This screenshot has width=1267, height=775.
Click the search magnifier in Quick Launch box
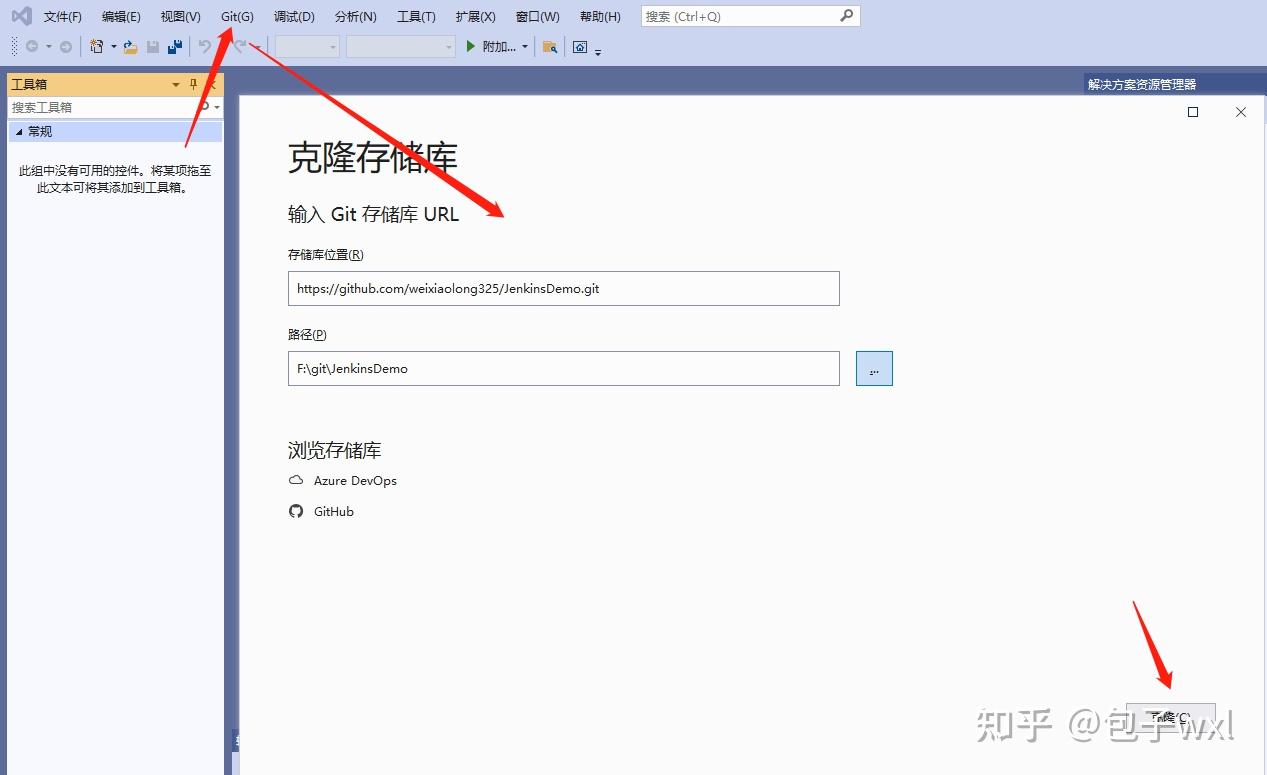845,15
